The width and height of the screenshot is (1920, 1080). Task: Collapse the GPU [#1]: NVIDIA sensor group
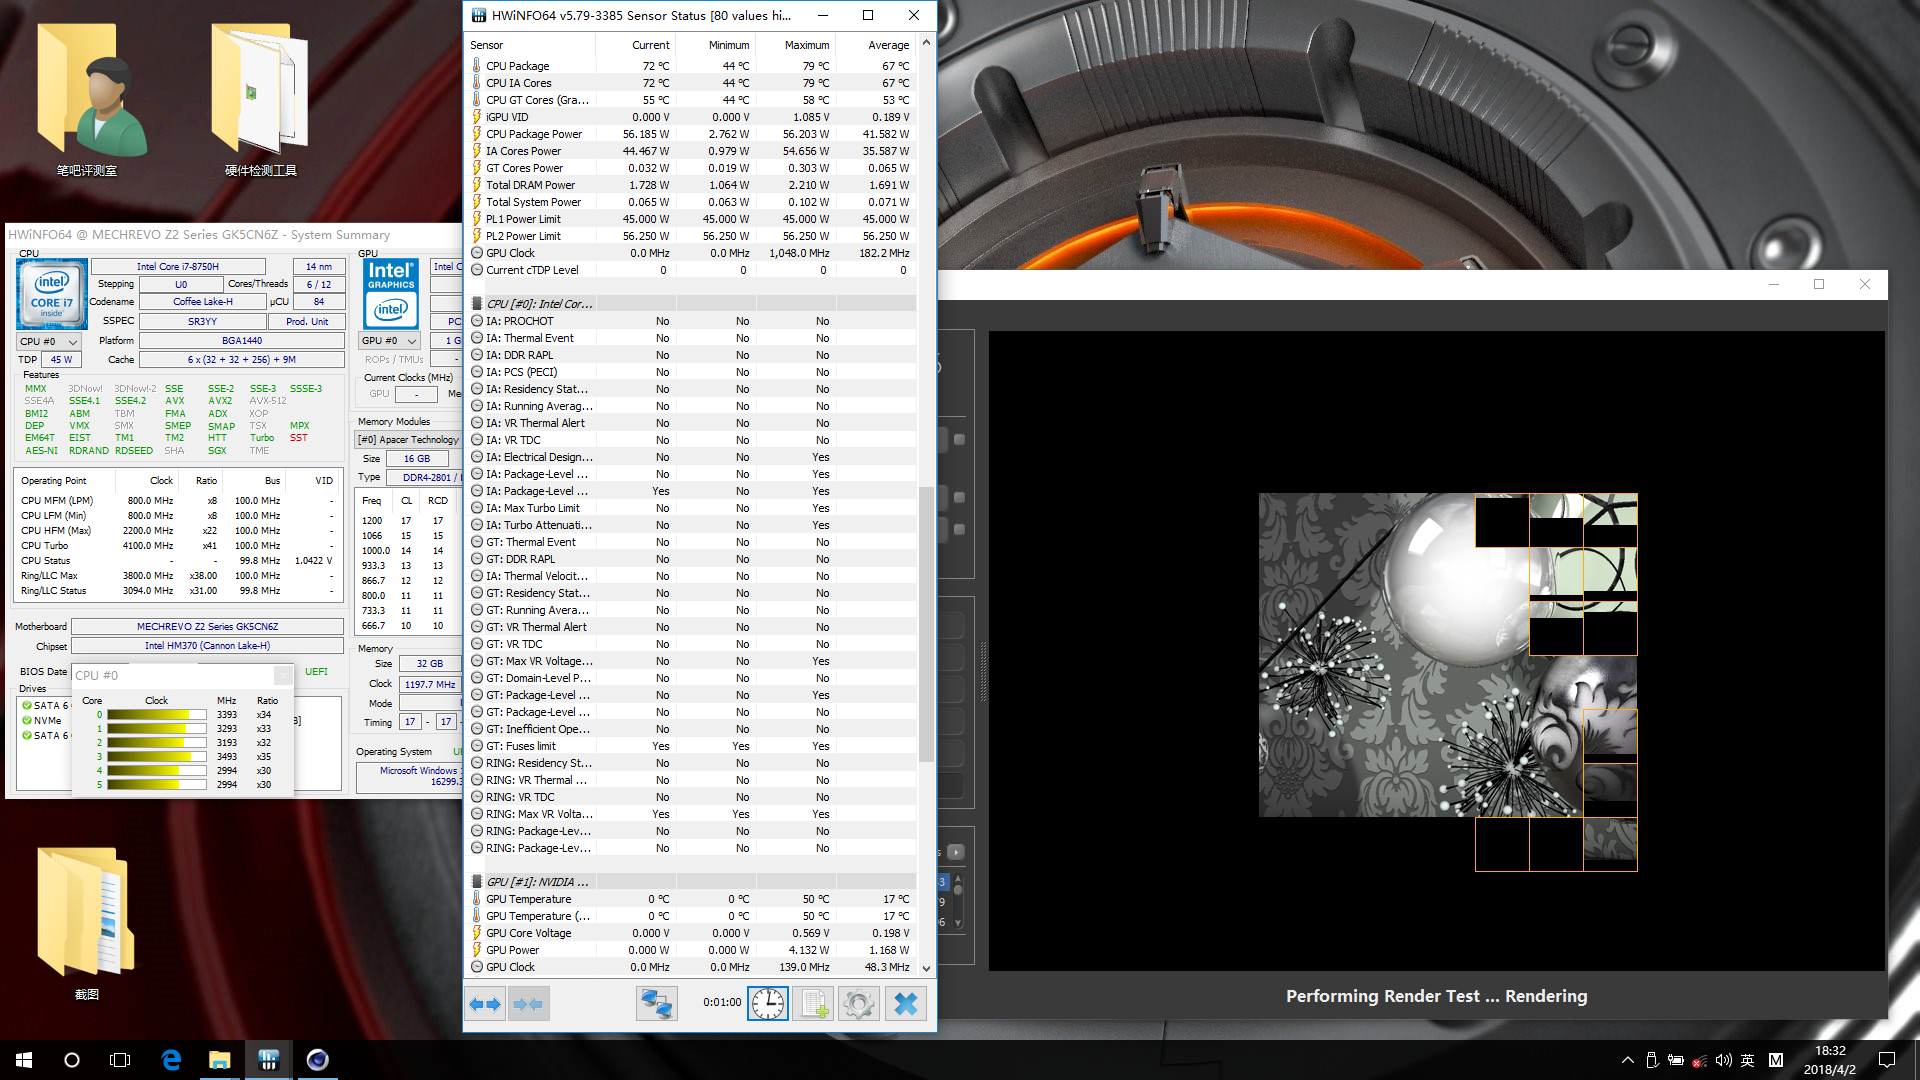[x=477, y=882]
